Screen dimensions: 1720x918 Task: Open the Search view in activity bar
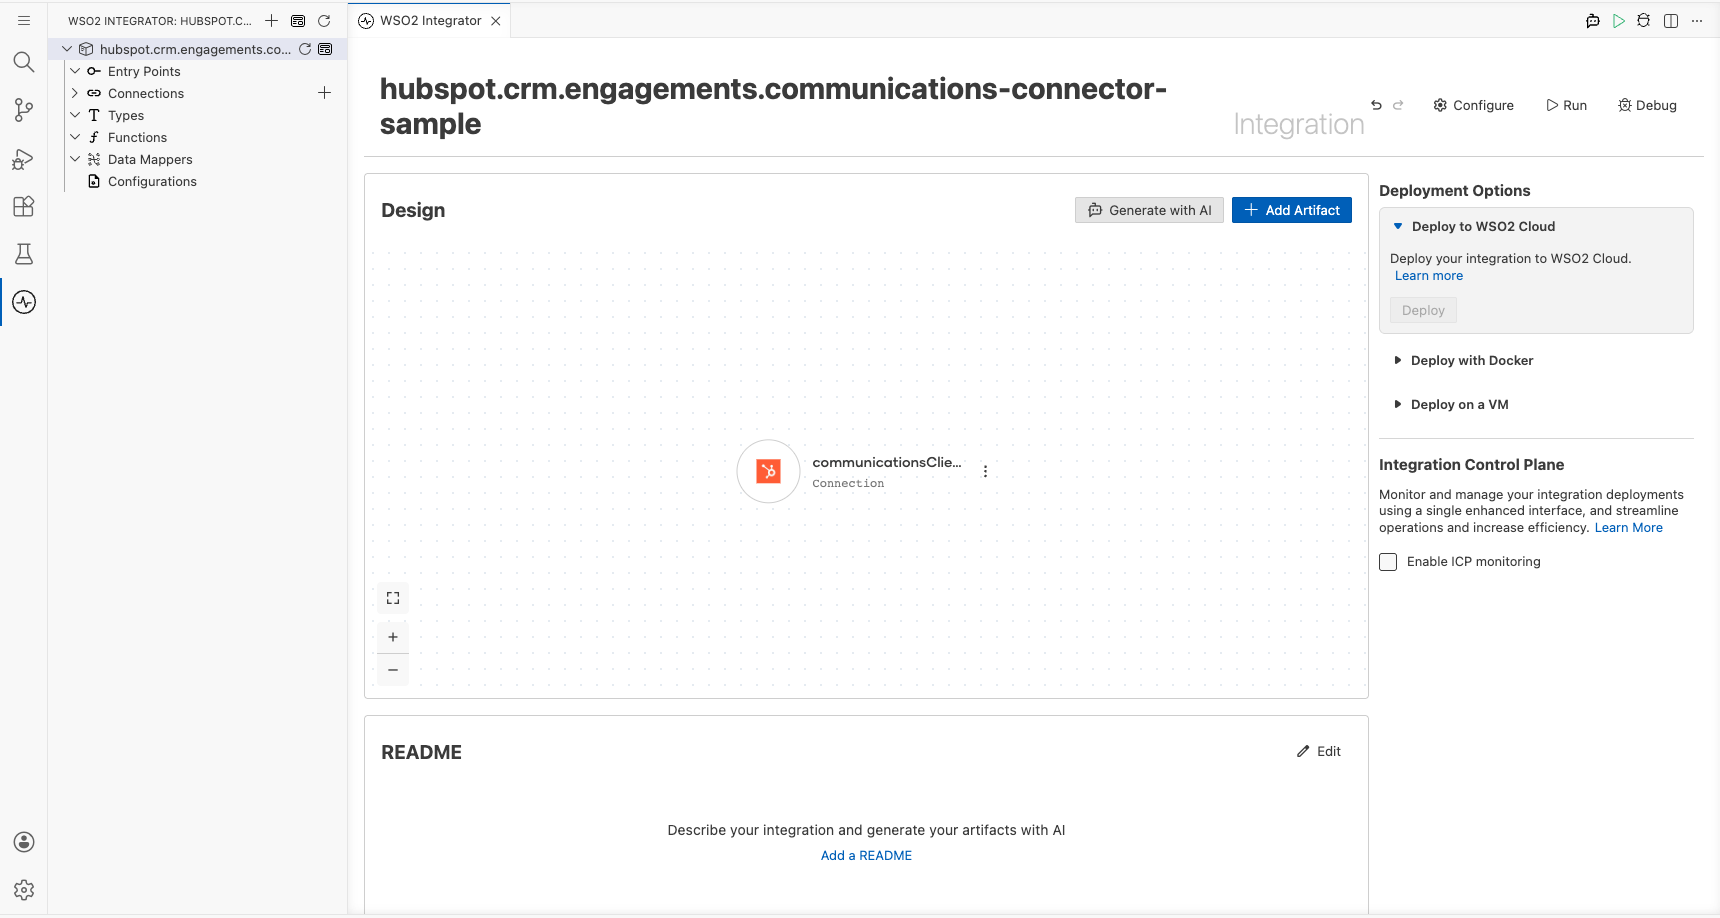(24, 62)
